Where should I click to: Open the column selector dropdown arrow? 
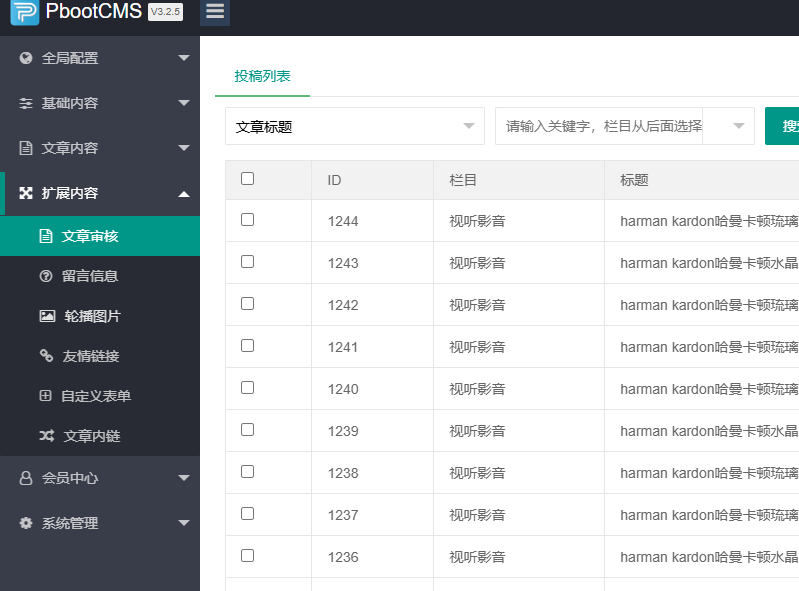click(739, 126)
